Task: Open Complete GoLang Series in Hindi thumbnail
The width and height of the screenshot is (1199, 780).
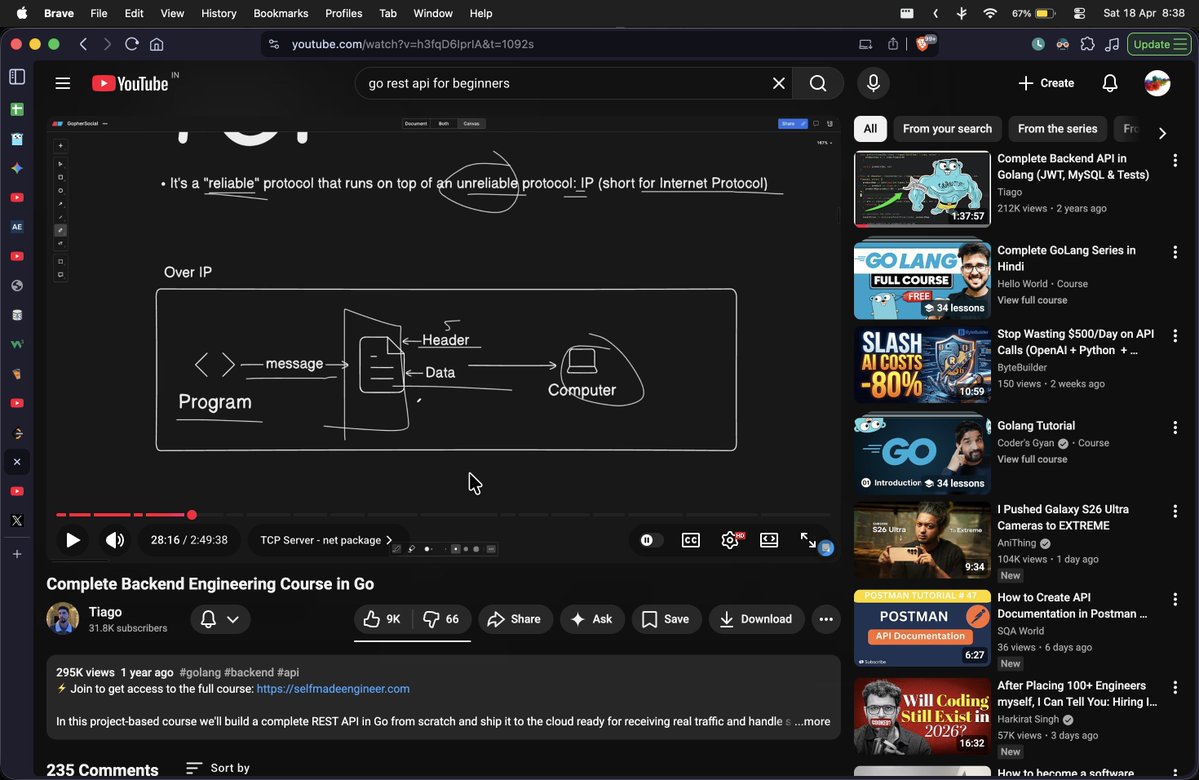Action: (922, 281)
